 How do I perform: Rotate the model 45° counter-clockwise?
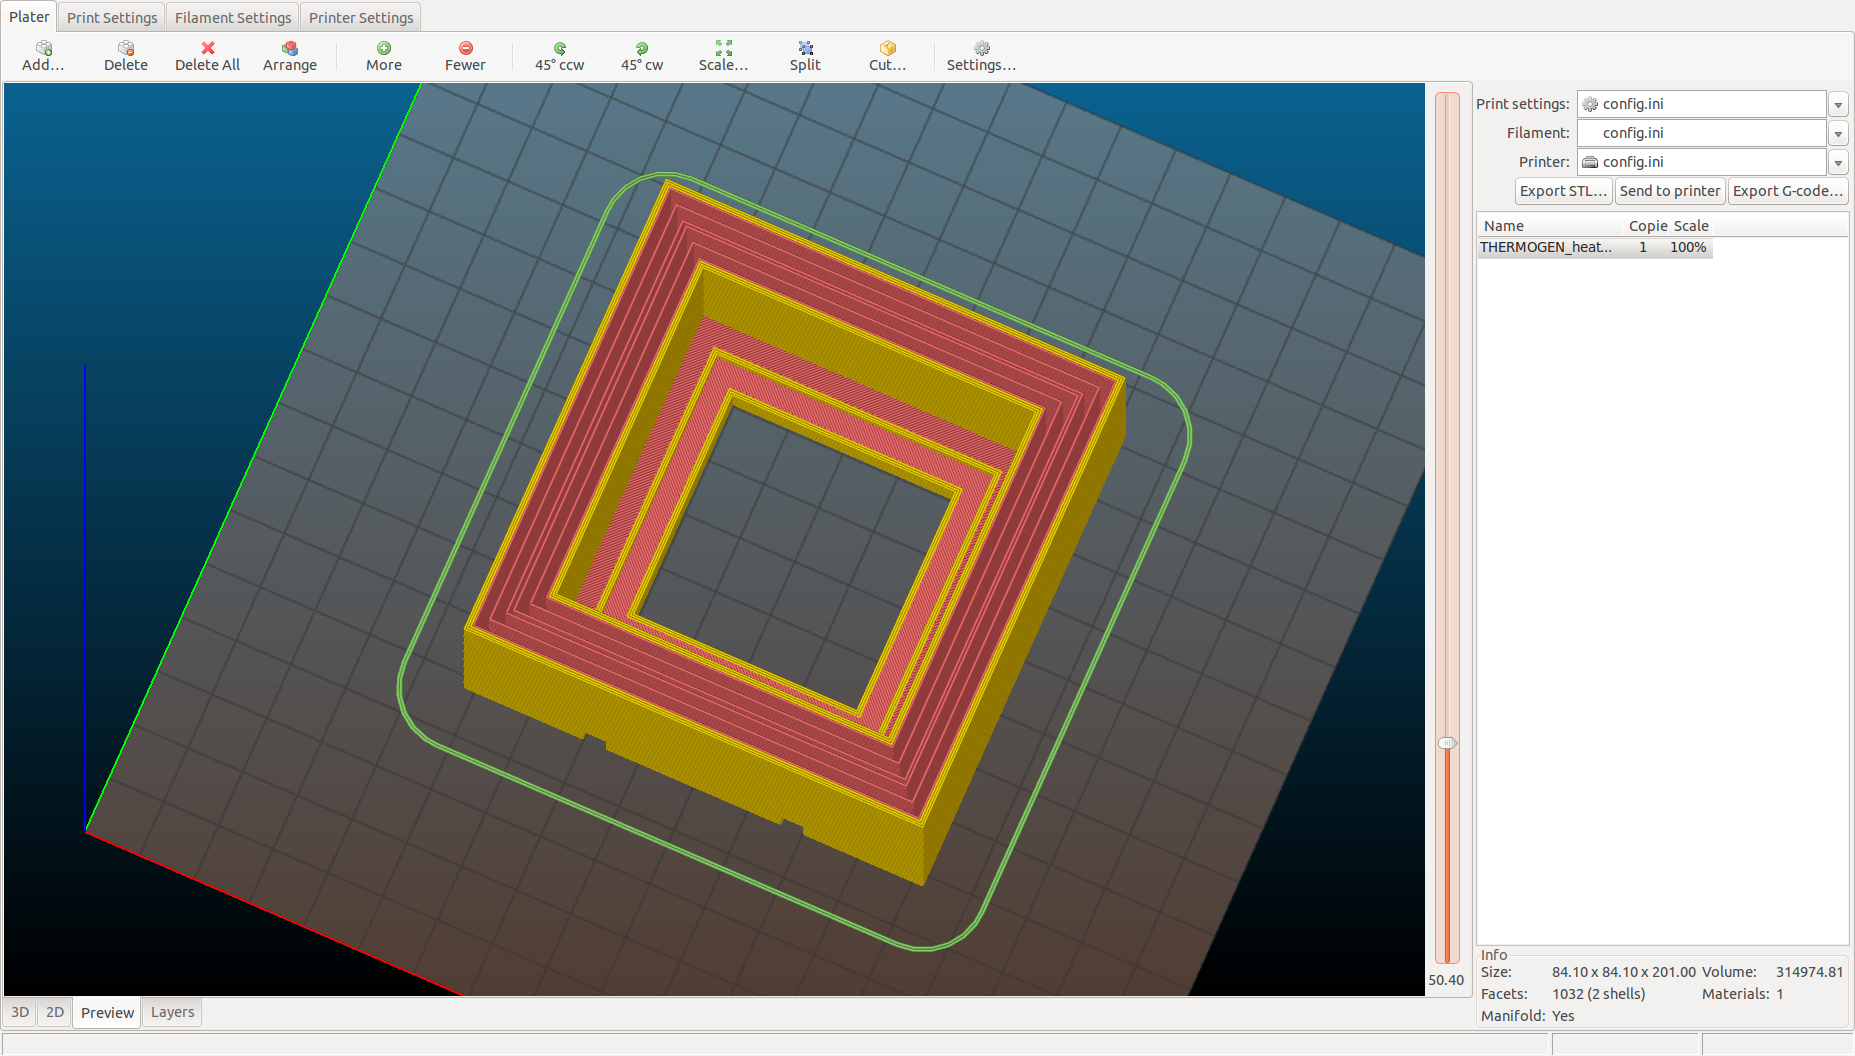pos(559,49)
